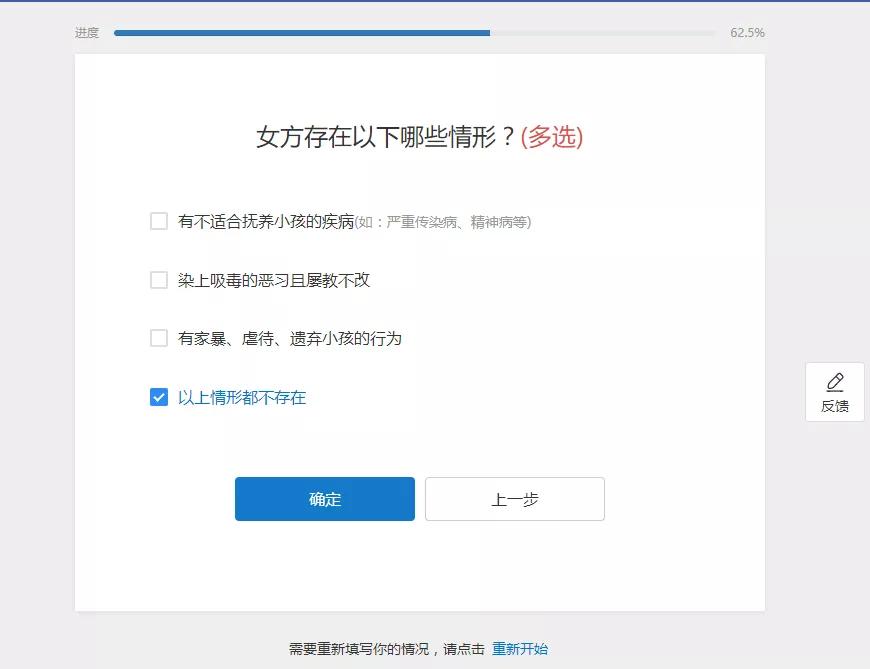This screenshot has height=669, width=870.
Task: Select the checked blue checkbox
Action: click(x=158, y=396)
